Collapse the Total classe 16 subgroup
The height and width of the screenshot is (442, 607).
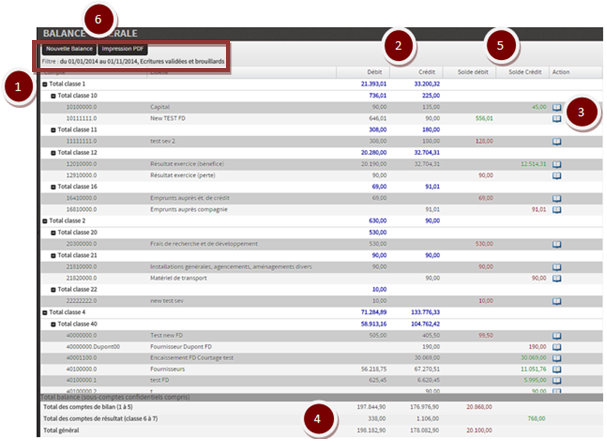(53, 186)
